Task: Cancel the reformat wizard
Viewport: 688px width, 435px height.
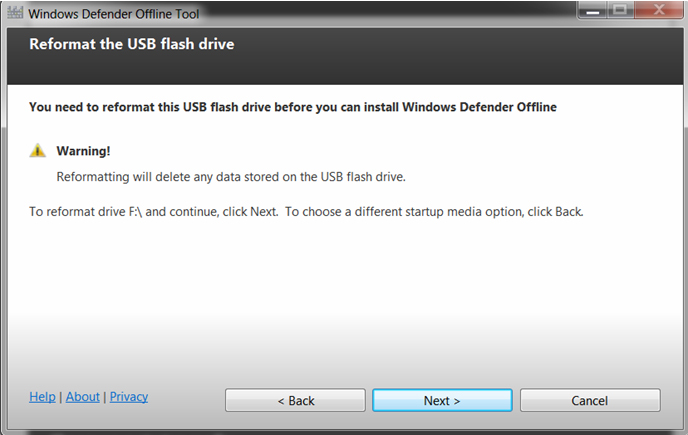Action: point(590,400)
